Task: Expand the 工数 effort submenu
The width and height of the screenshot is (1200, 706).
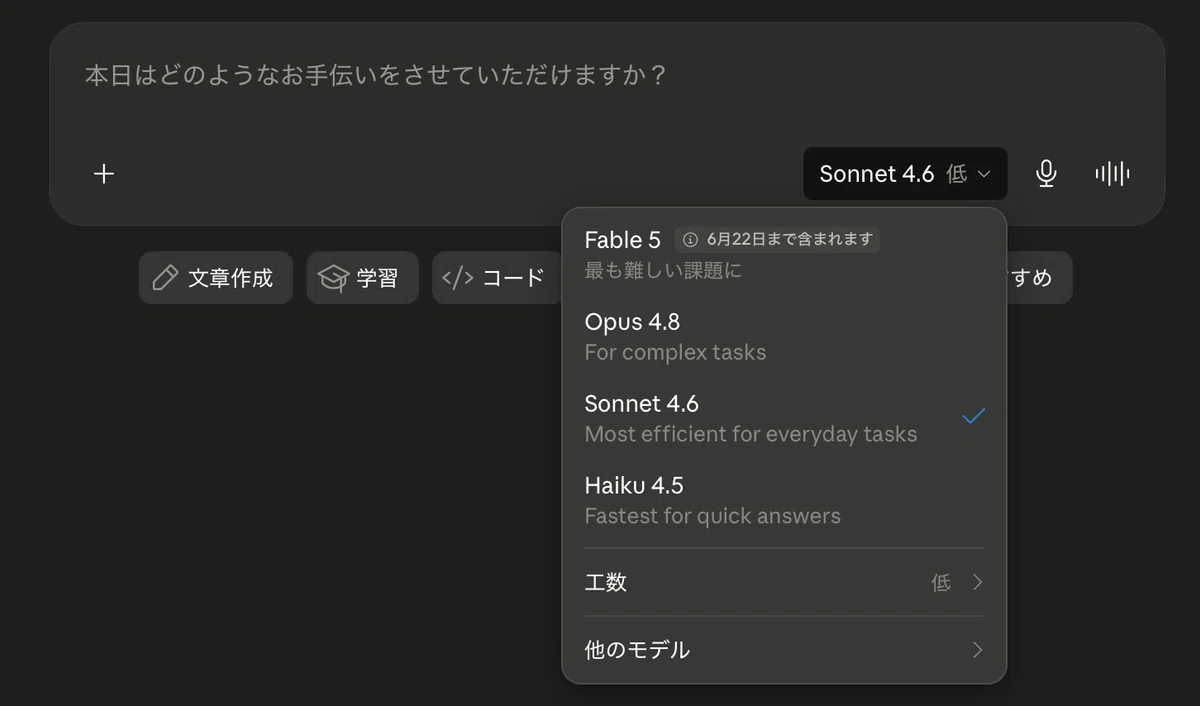Action: coord(784,582)
